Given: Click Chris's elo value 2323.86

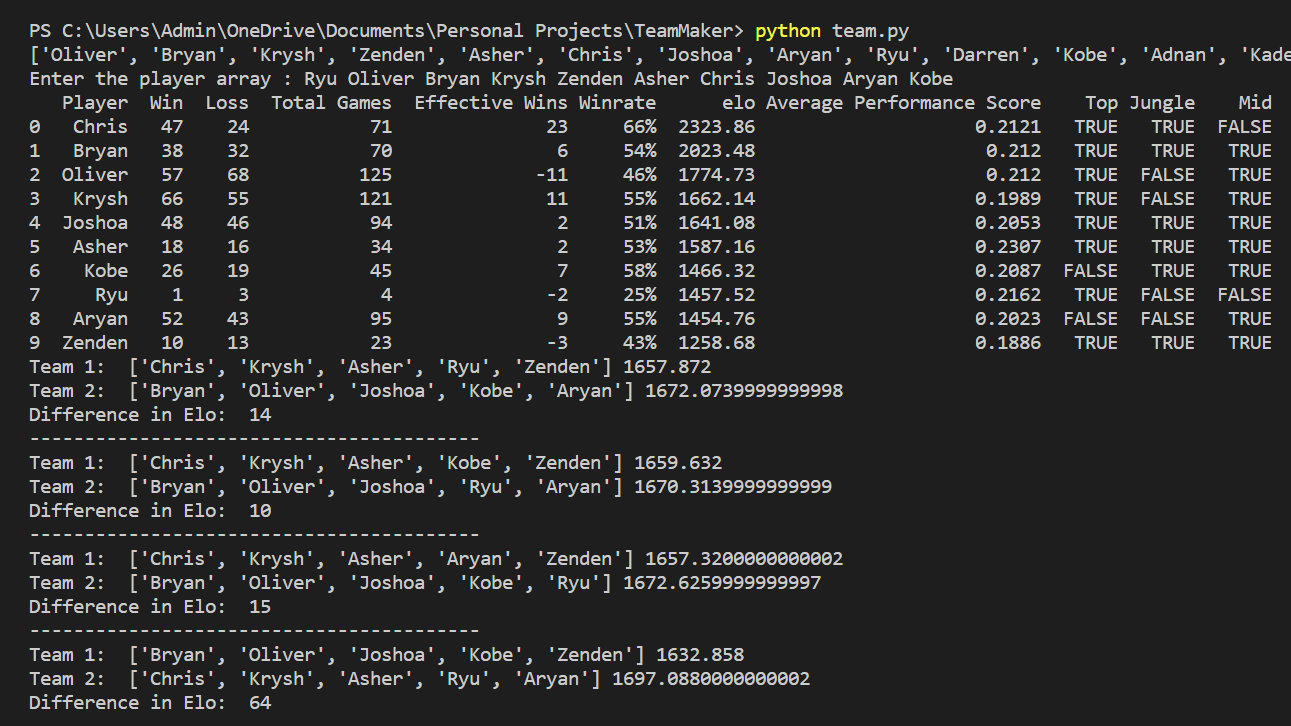Looking at the screenshot, I should coord(717,127).
